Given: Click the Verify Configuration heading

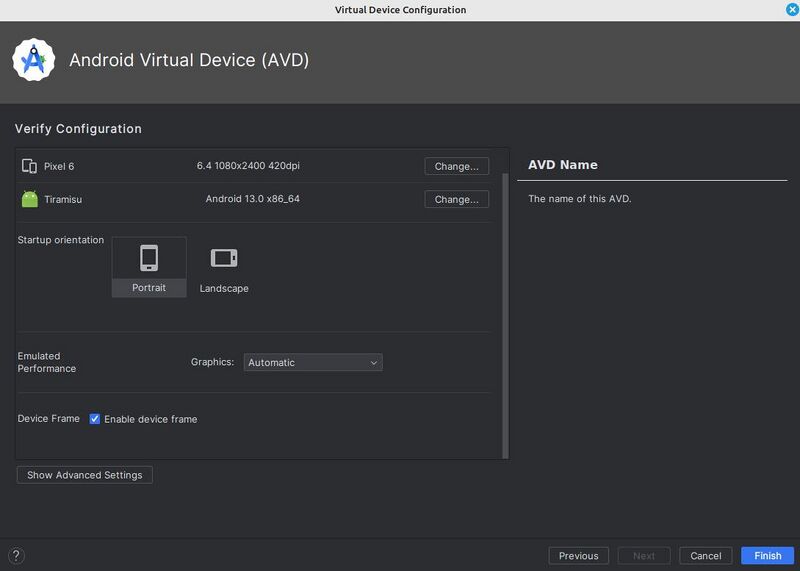Looking at the screenshot, I should (x=78, y=129).
